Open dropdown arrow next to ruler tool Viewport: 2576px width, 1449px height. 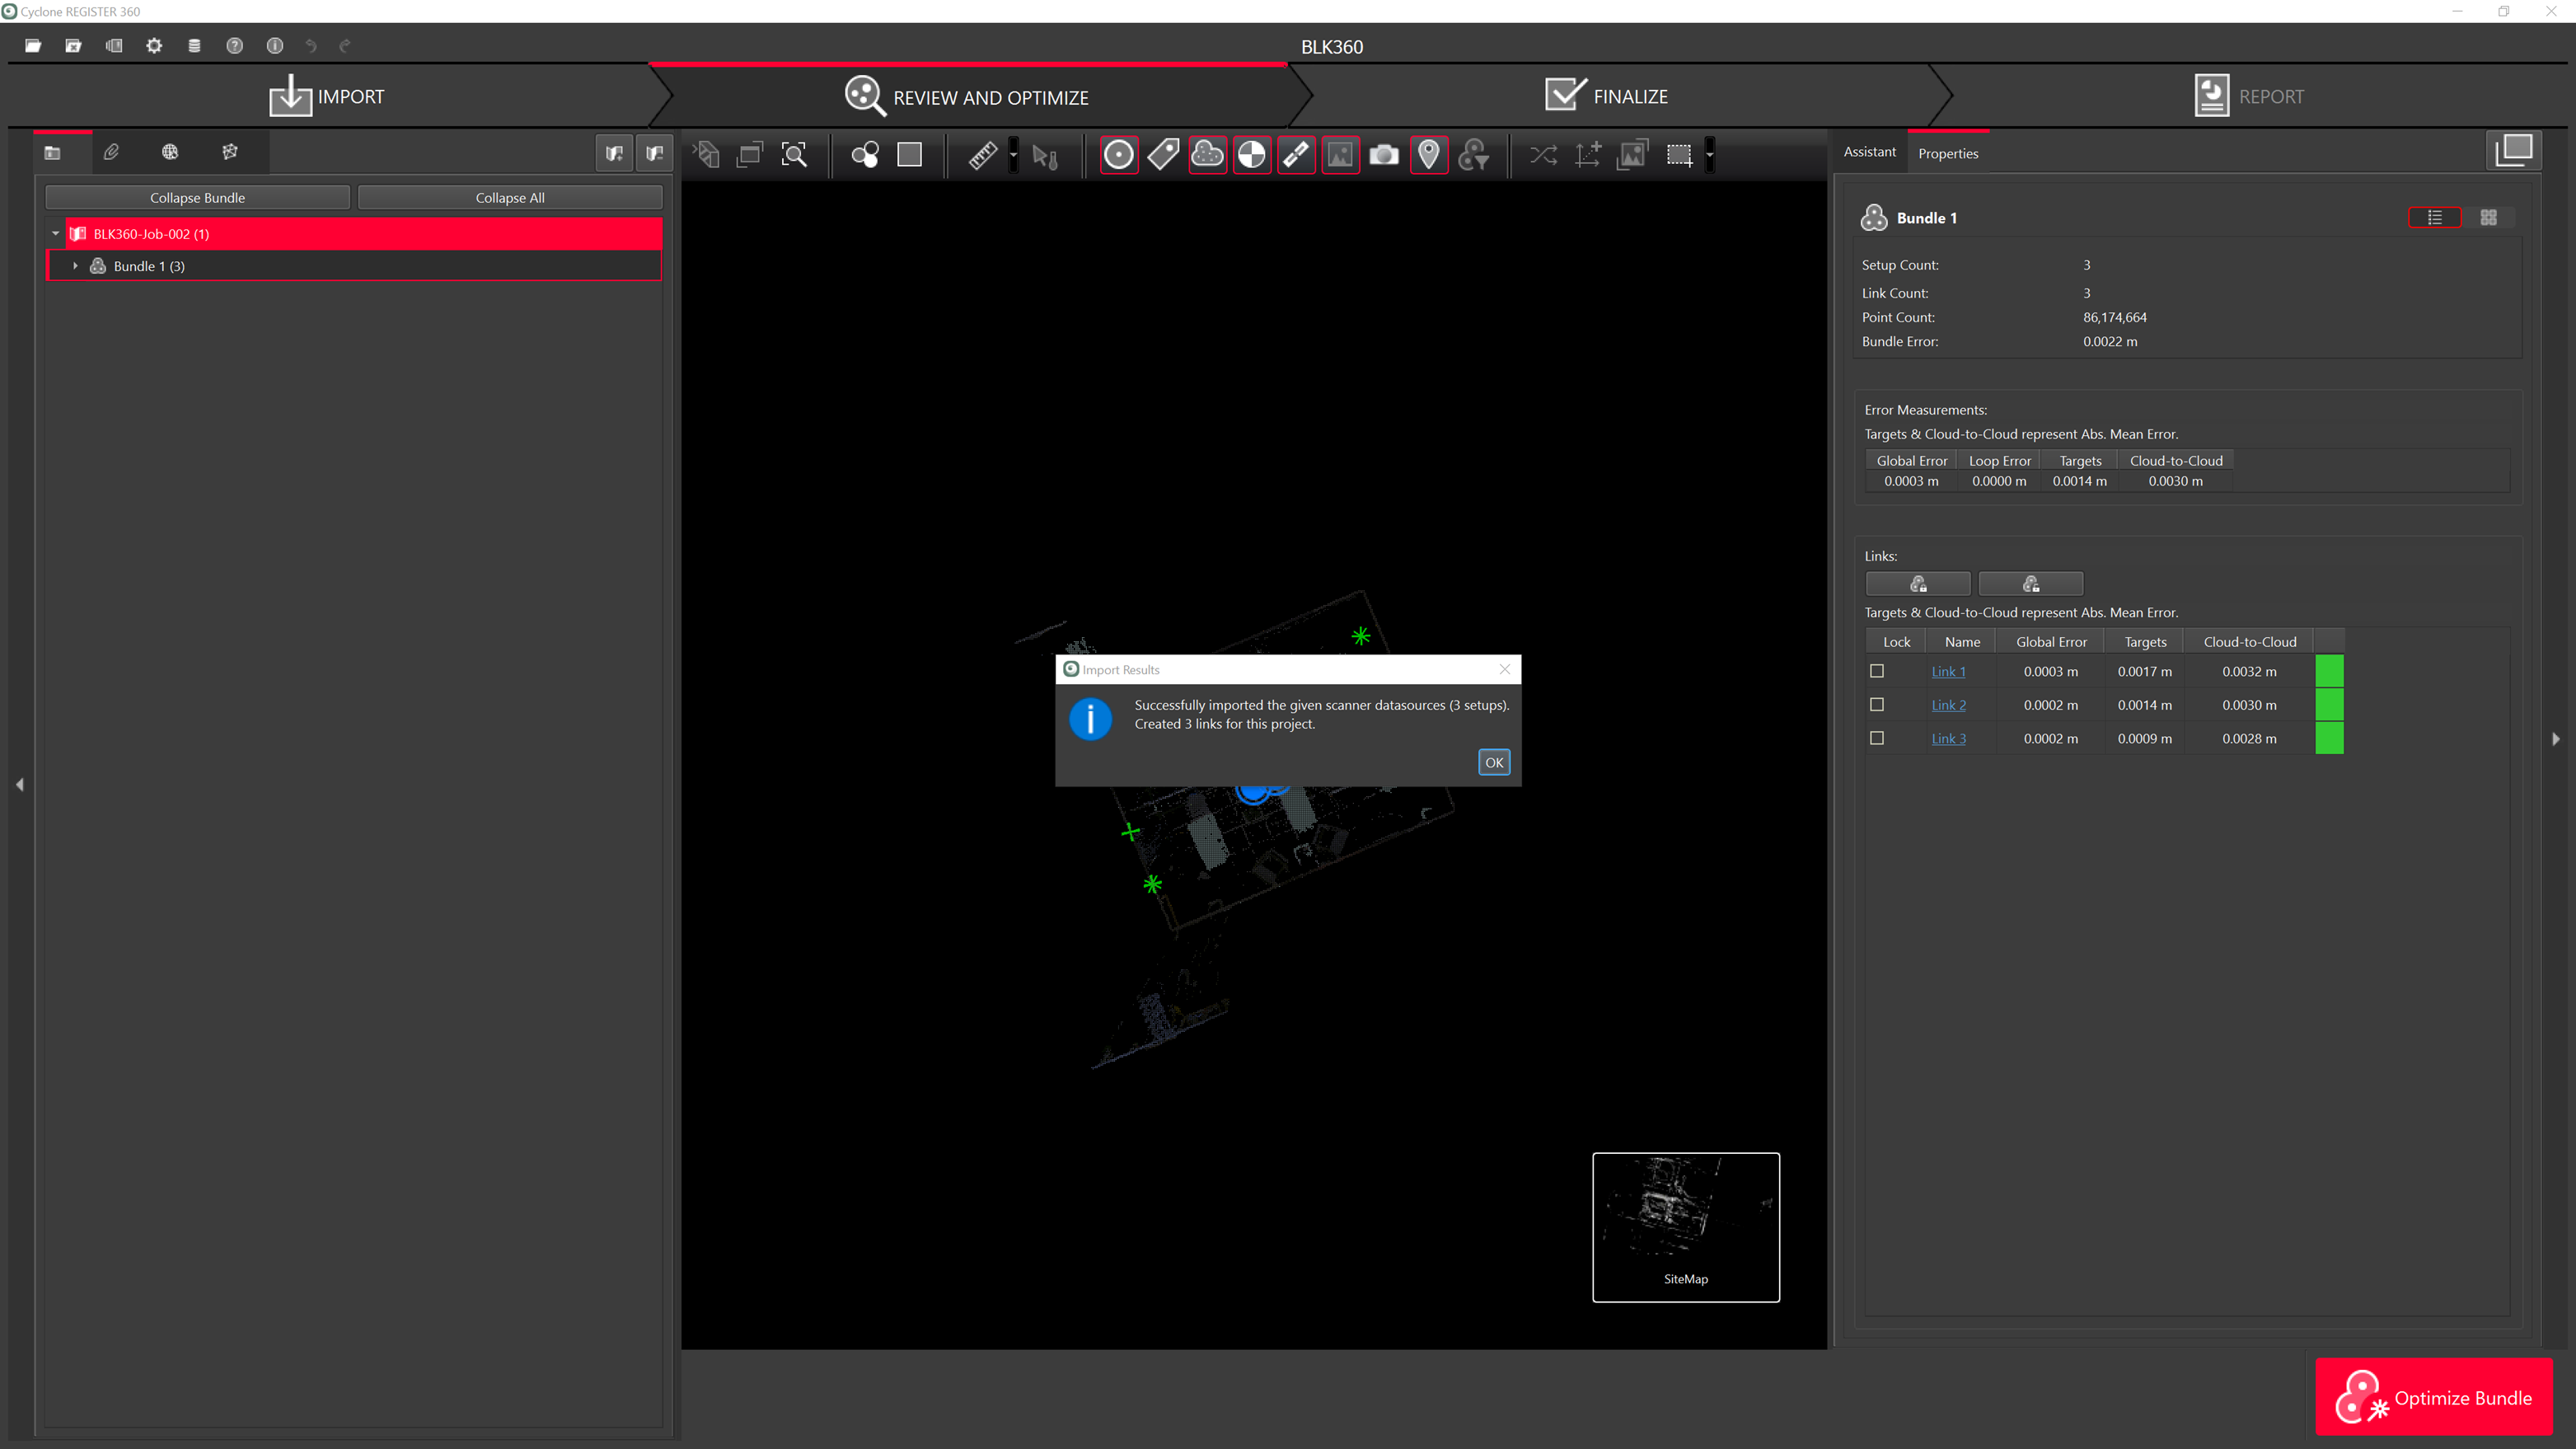click(x=1013, y=155)
